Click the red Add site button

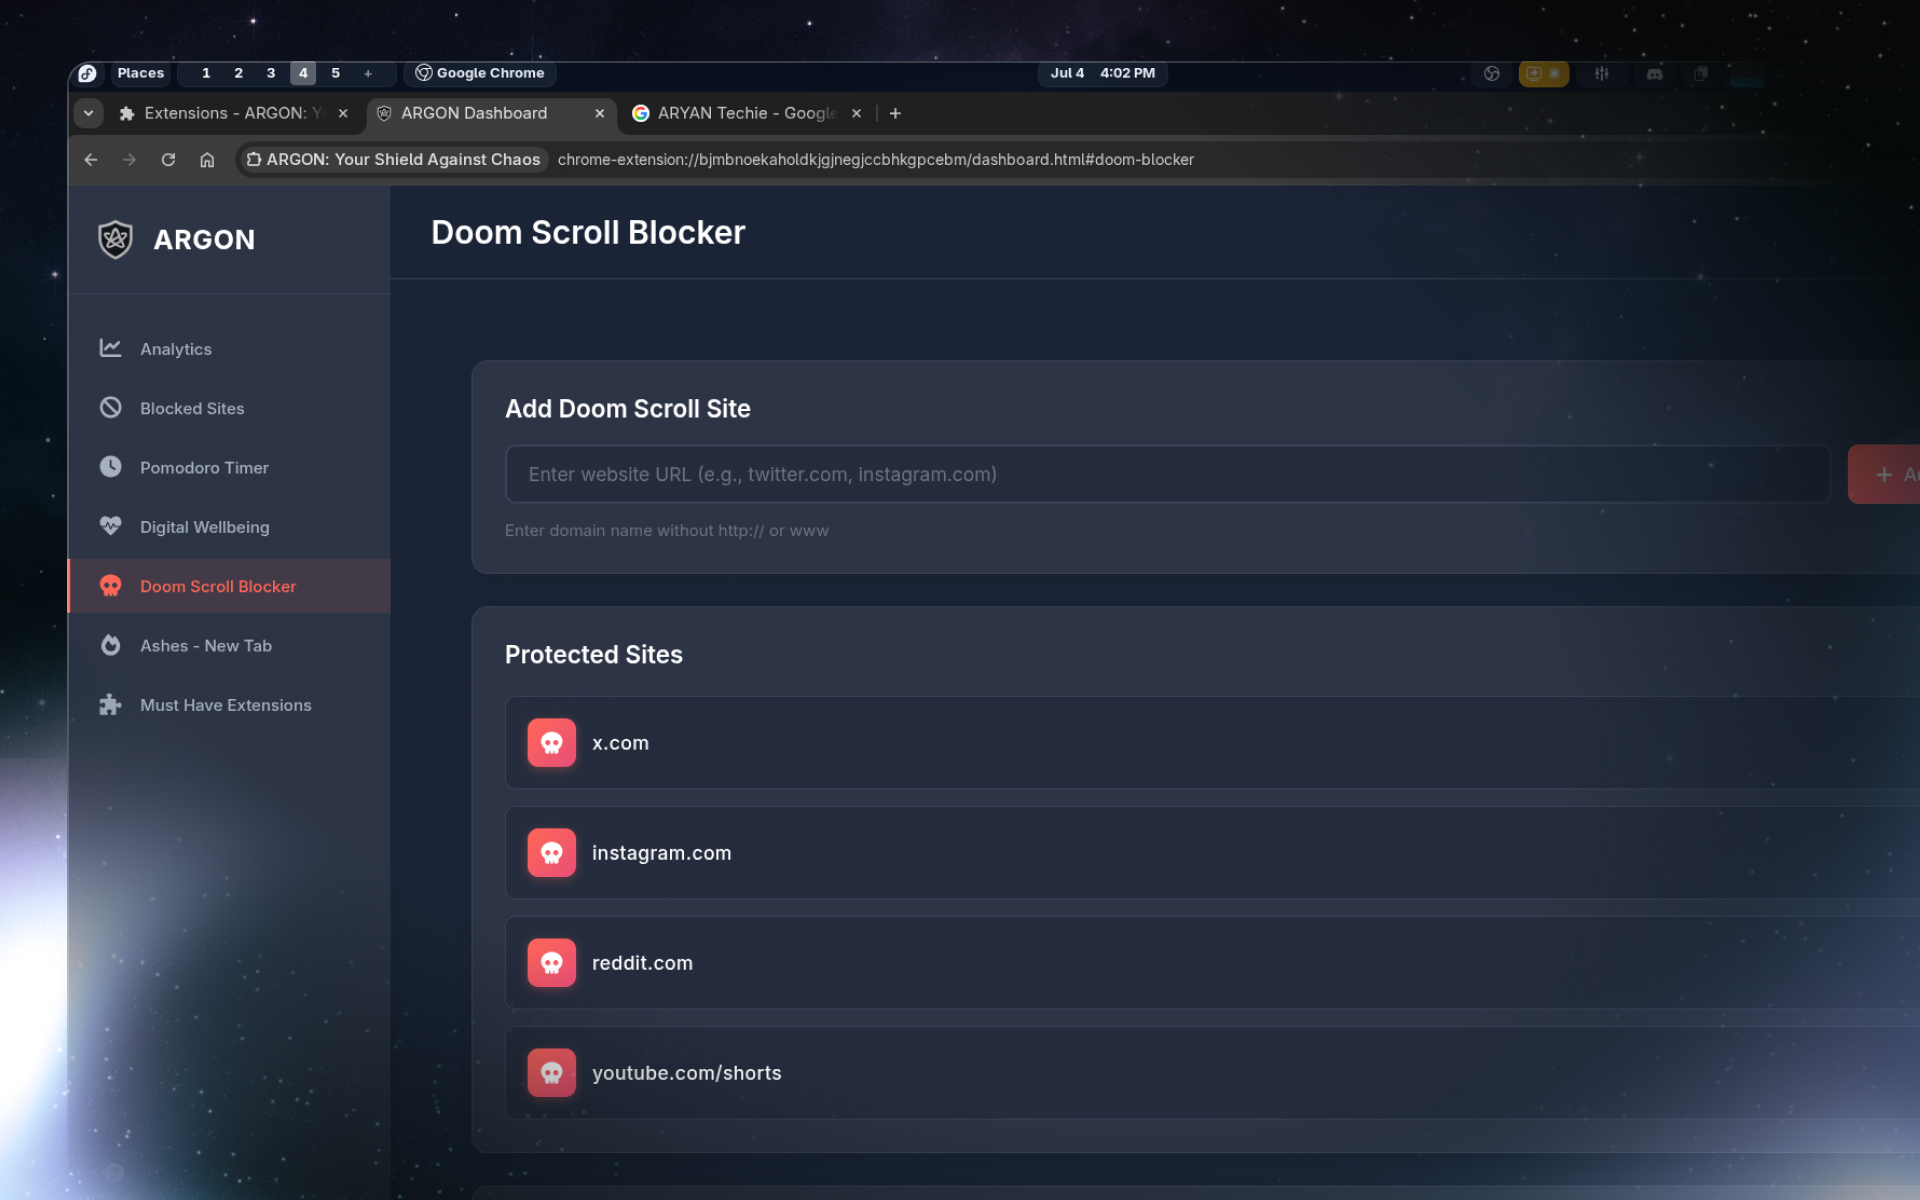(1884, 474)
